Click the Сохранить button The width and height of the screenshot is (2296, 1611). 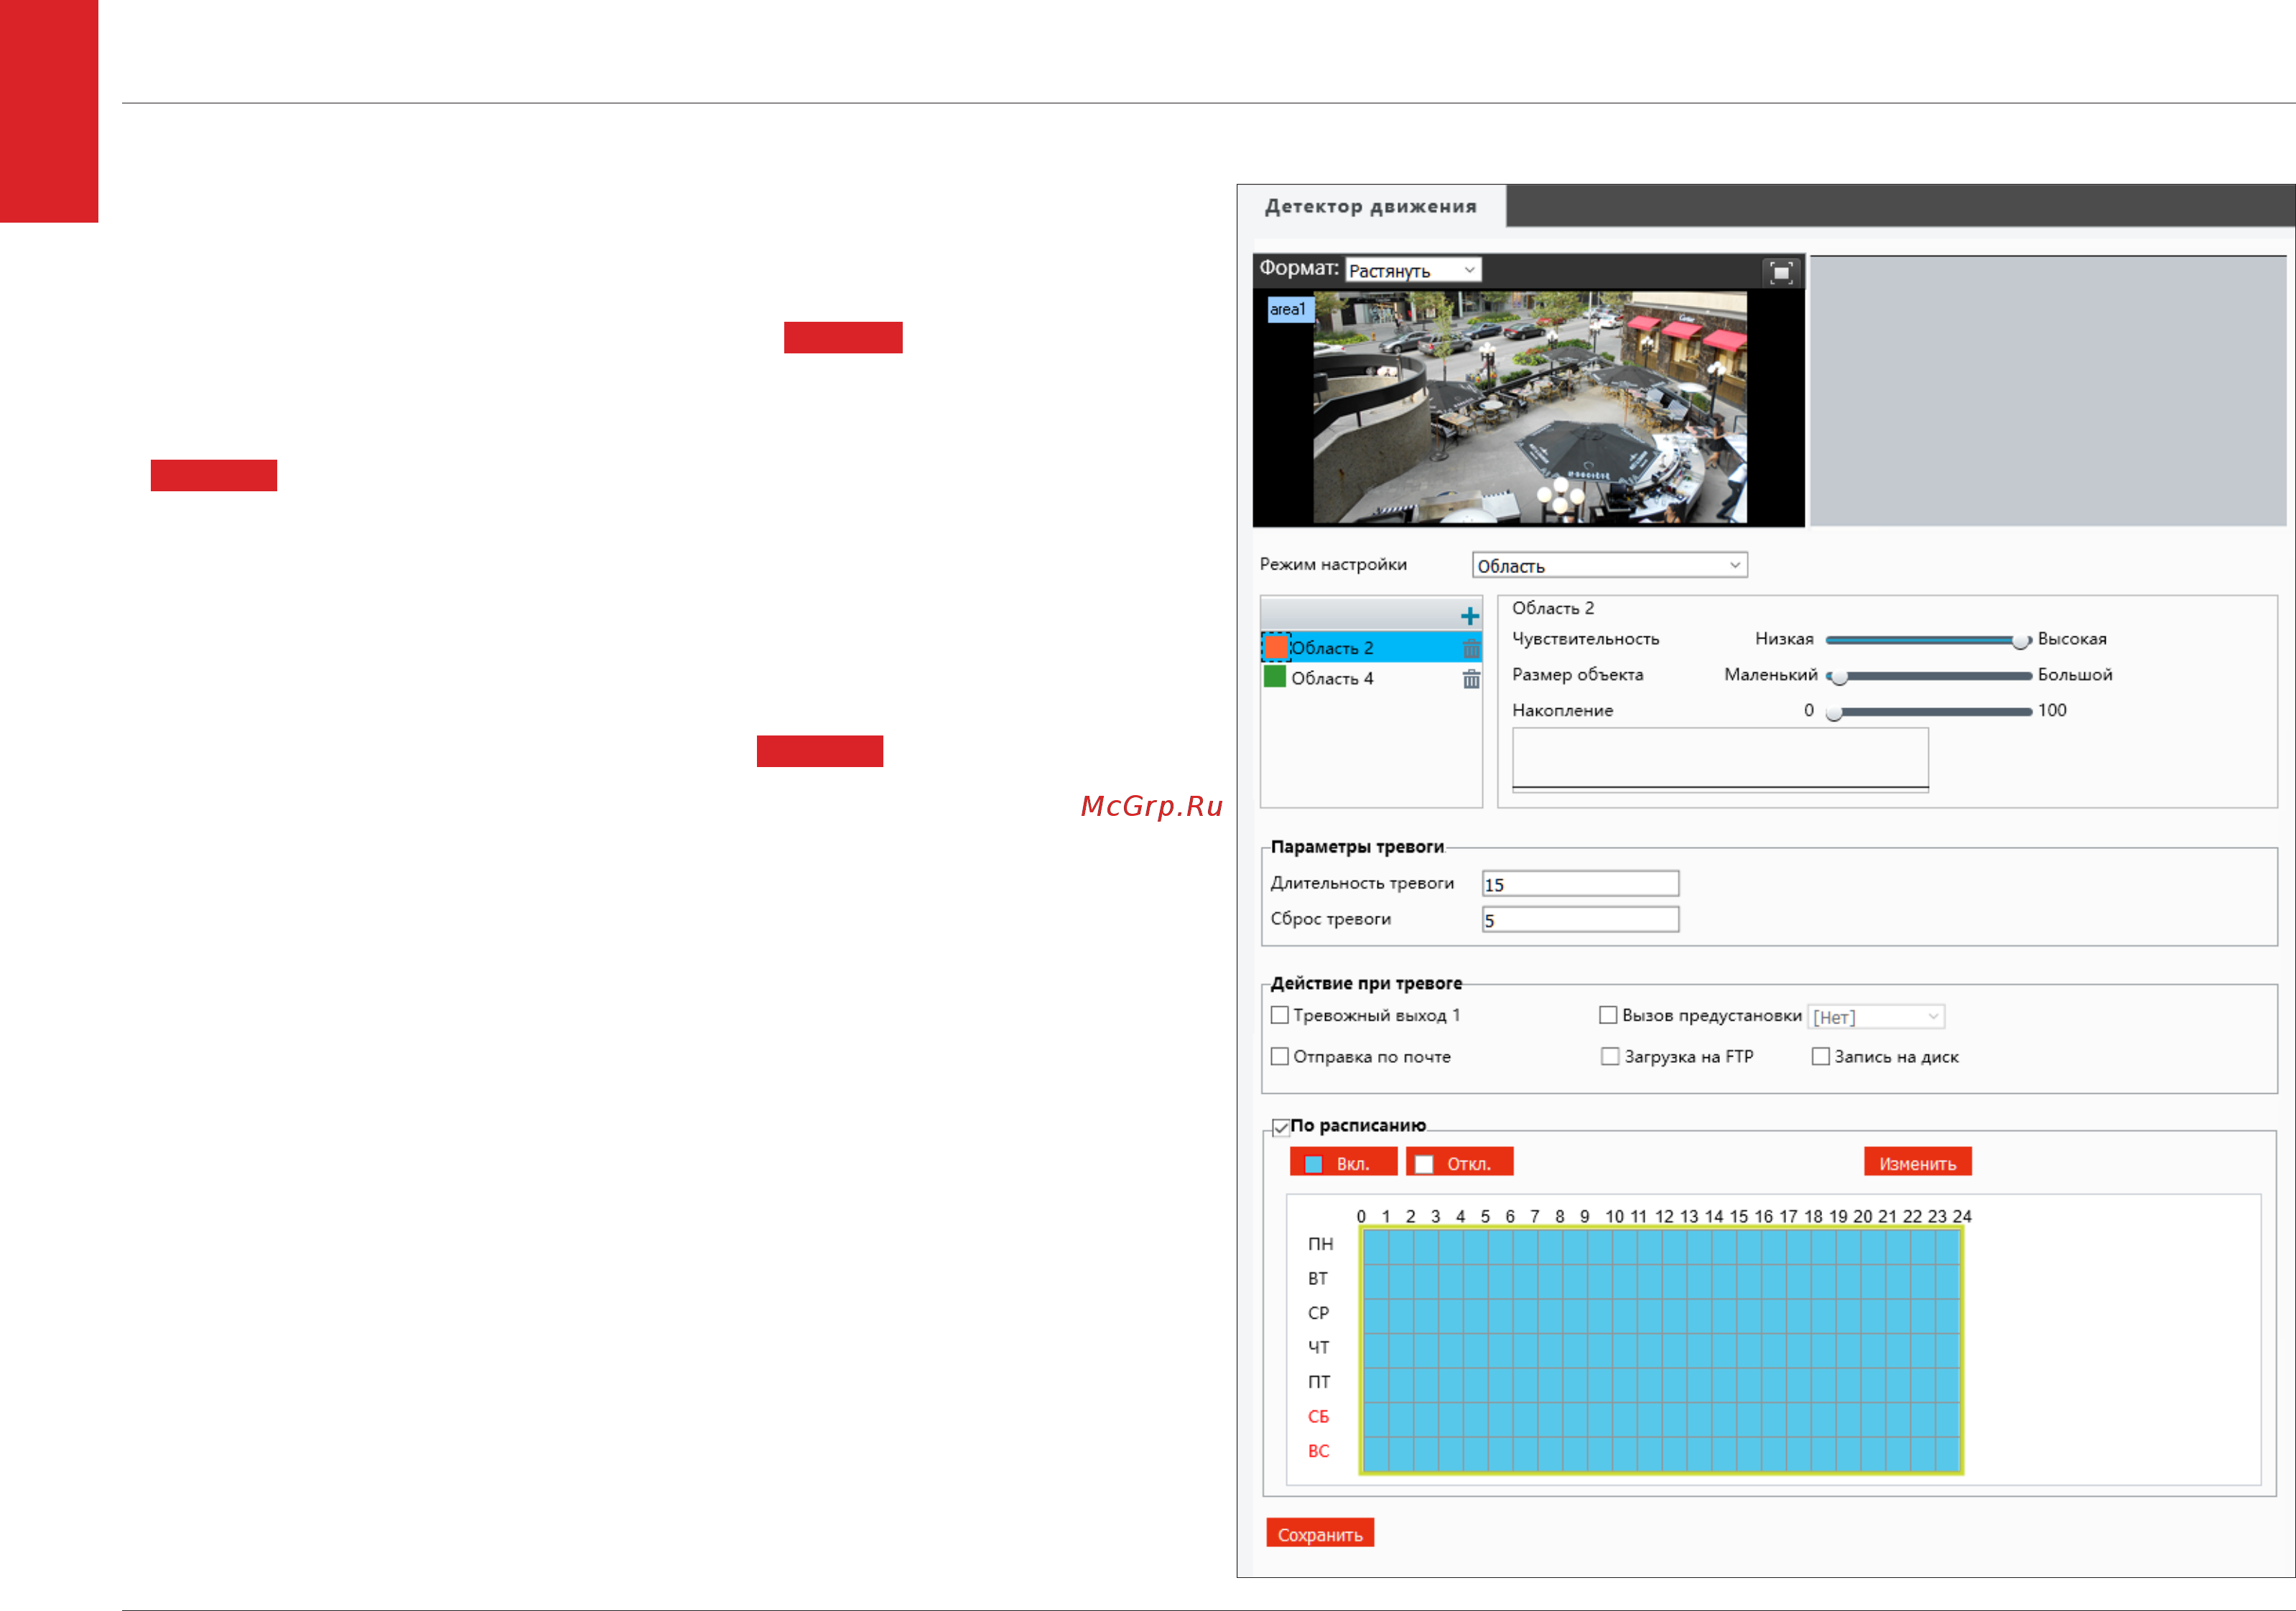1319,1533
